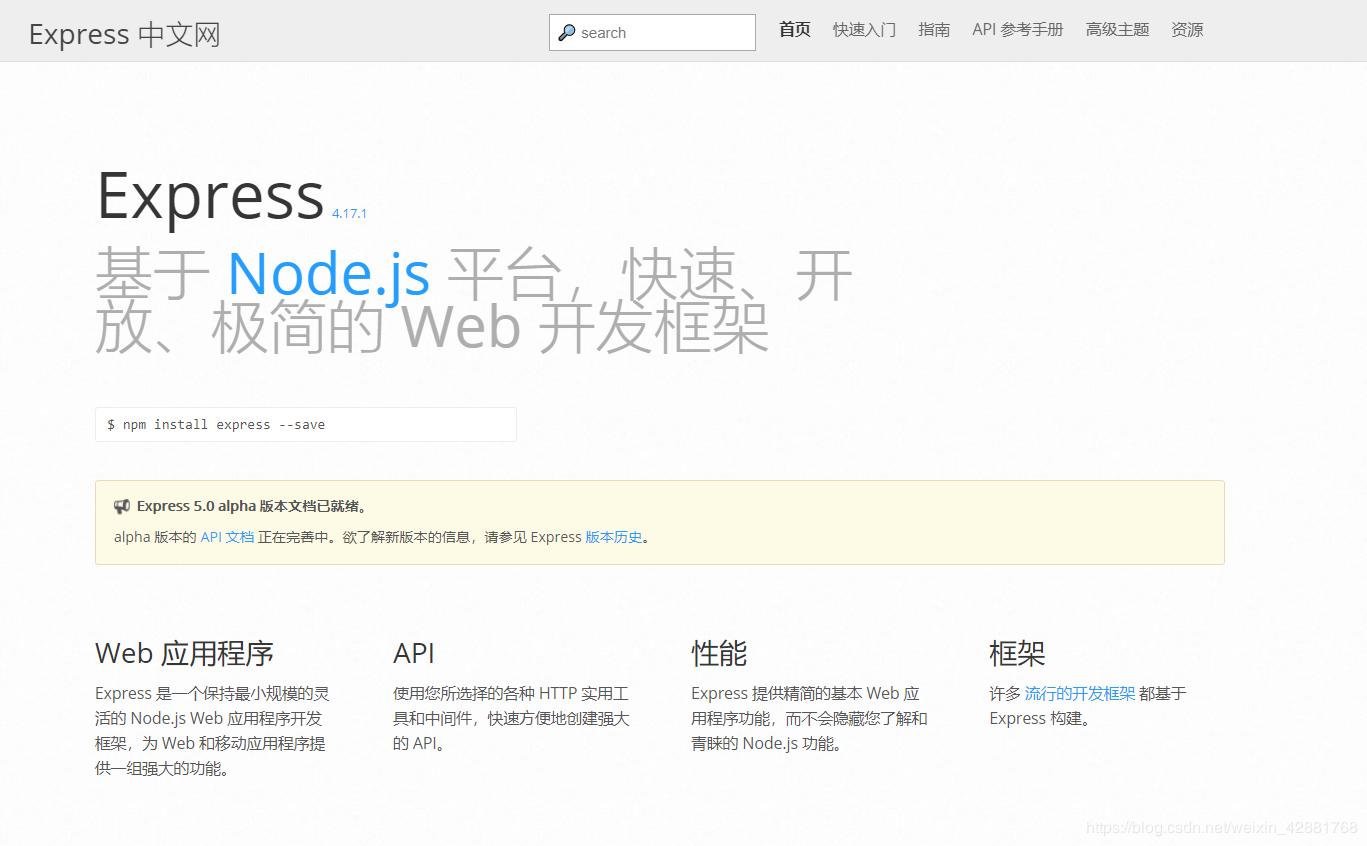
Task: Click the 性能 section heading
Action: (719, 653)
